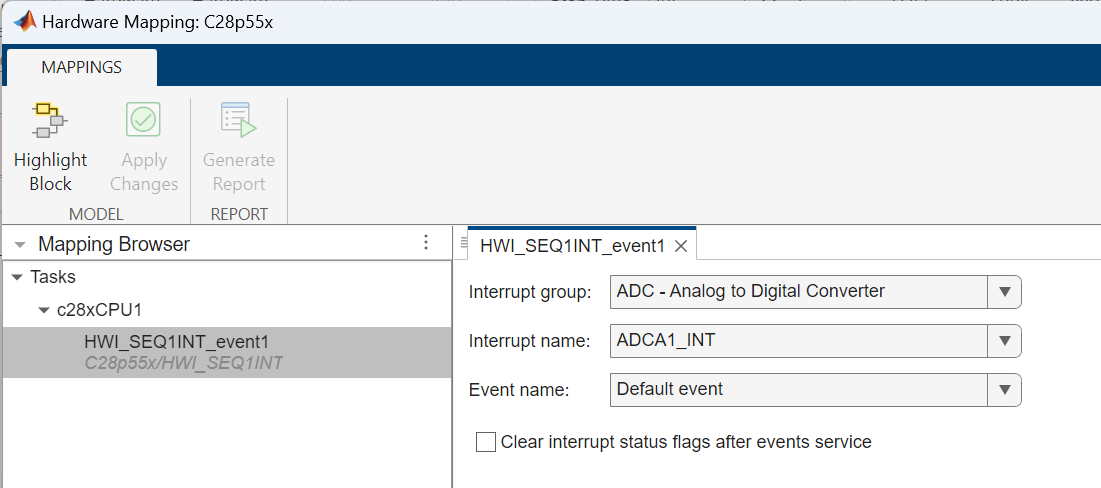Open Mapping Browser three-dot options menu

point(426,243)
